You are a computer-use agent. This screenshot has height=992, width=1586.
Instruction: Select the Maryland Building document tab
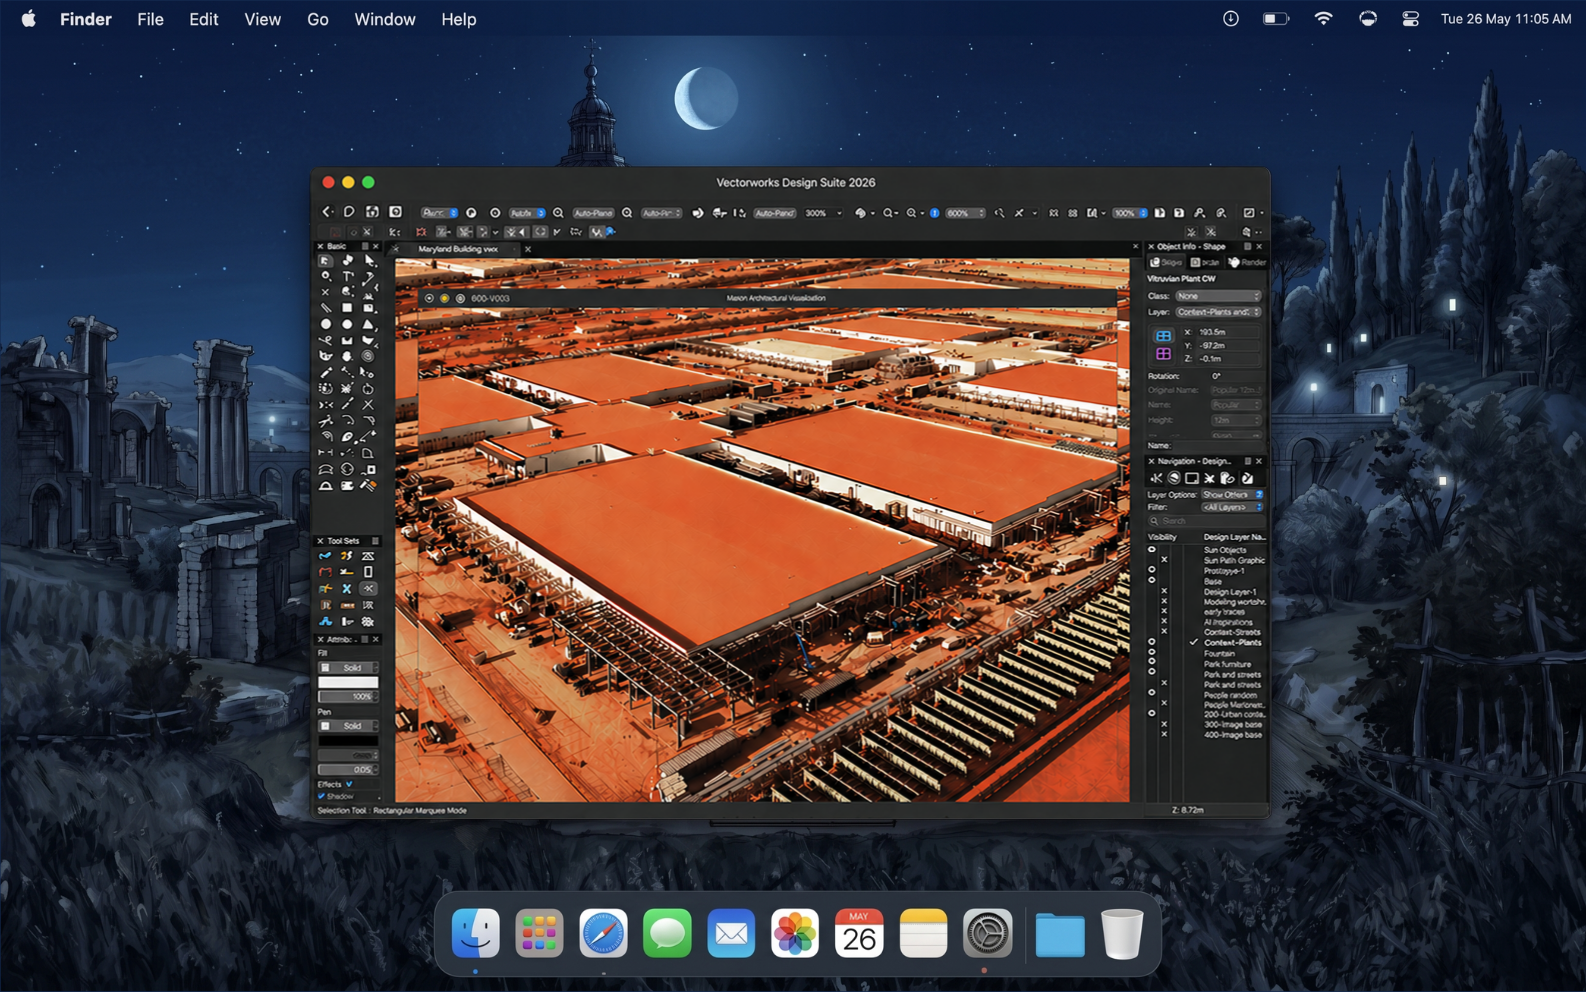click(x=458, y=249)
